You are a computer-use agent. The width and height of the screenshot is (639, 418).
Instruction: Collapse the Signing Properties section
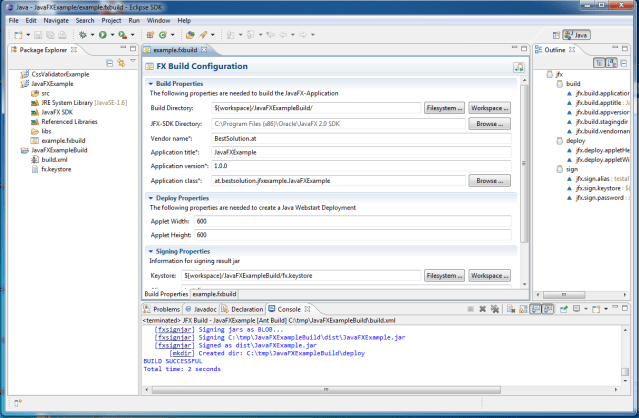pos(150,251)
